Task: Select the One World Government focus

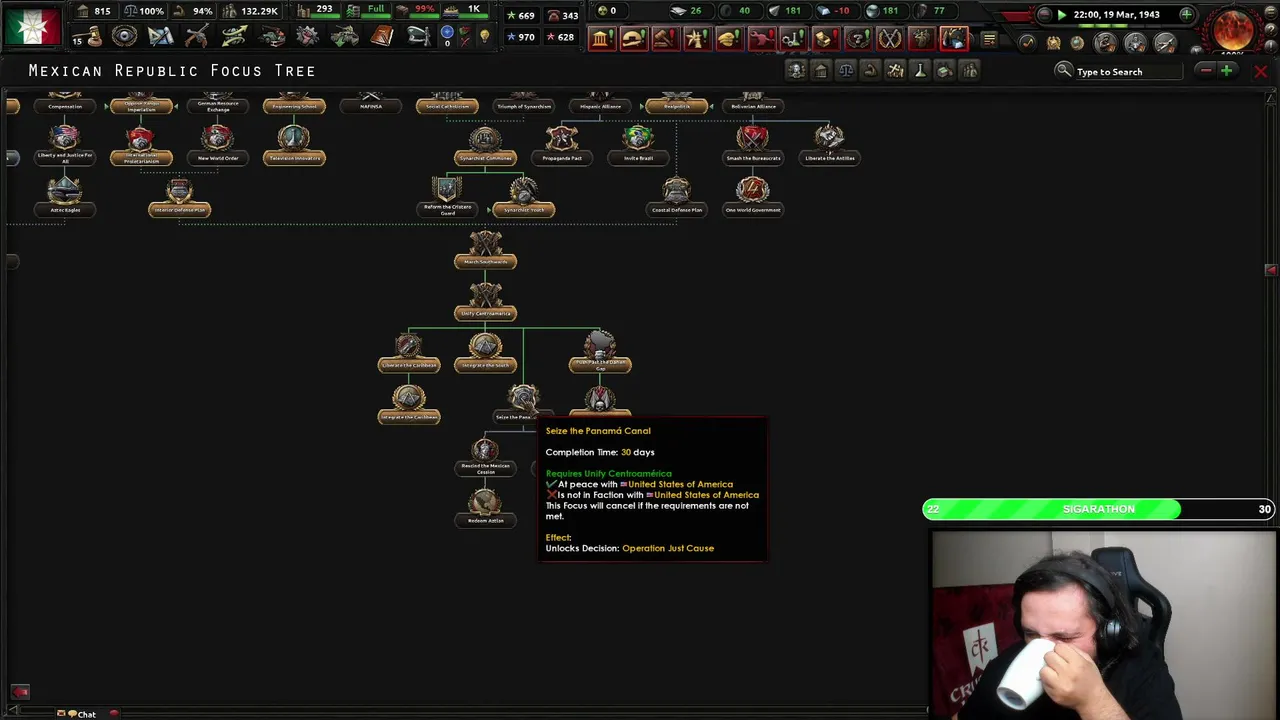Action: coord(753,197)
